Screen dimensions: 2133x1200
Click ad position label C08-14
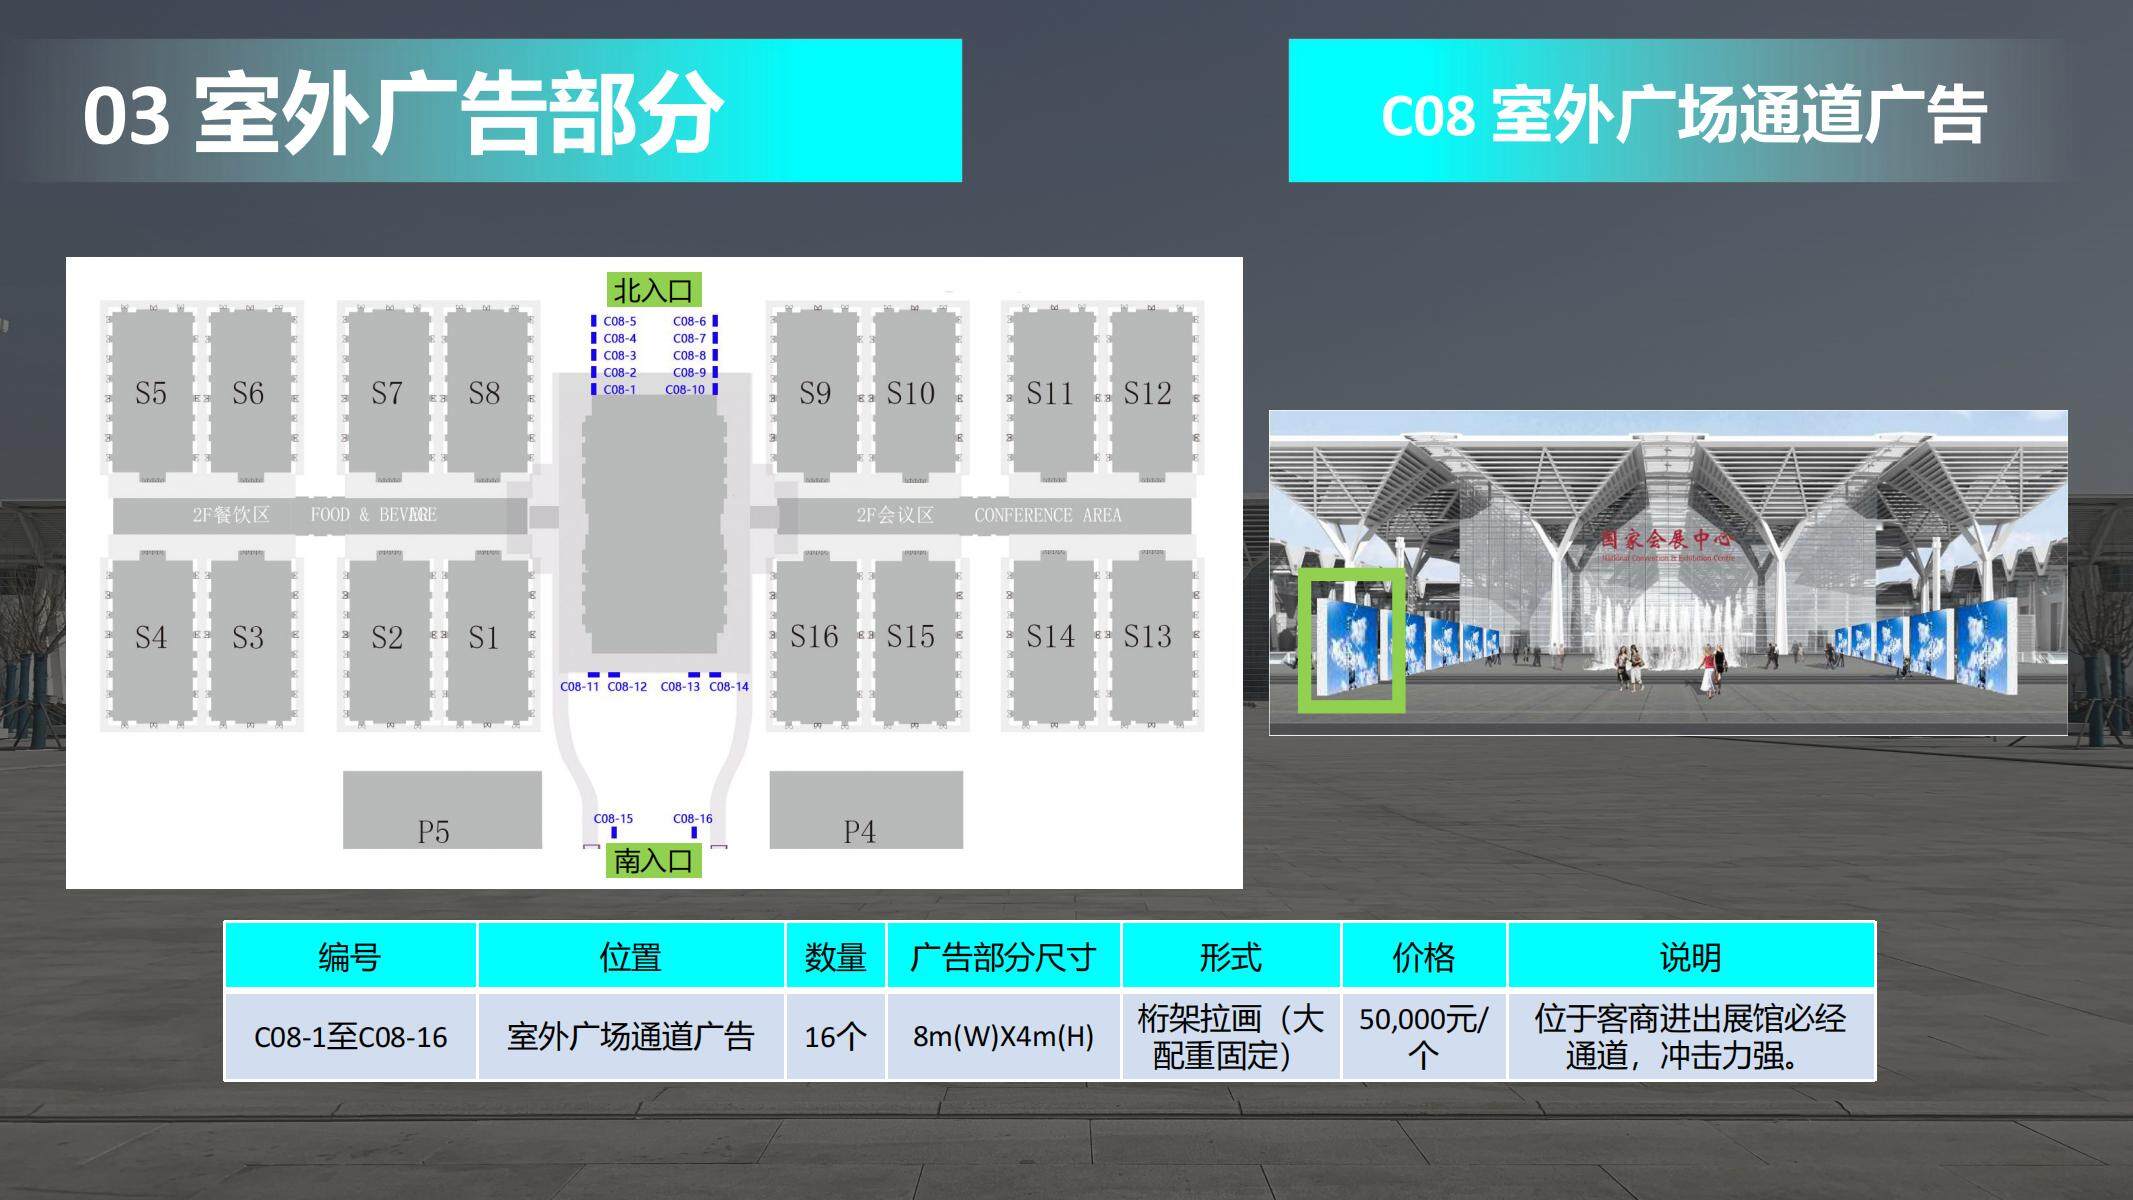pos(729,687)
